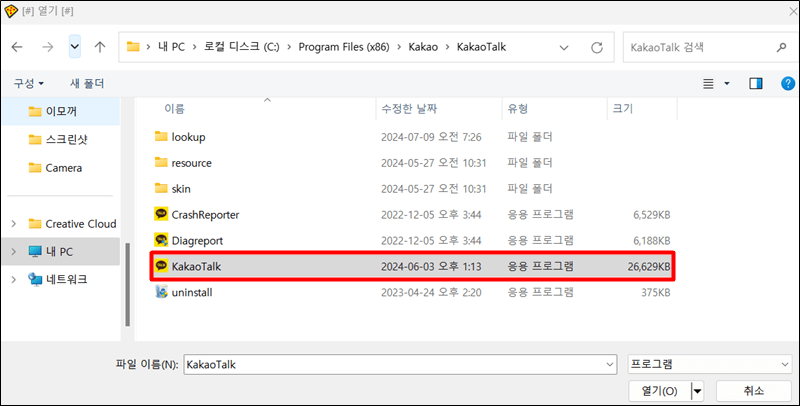Expand the '네트워크' tree node
Screen dimensions: 800x406
tap(14, 279)
